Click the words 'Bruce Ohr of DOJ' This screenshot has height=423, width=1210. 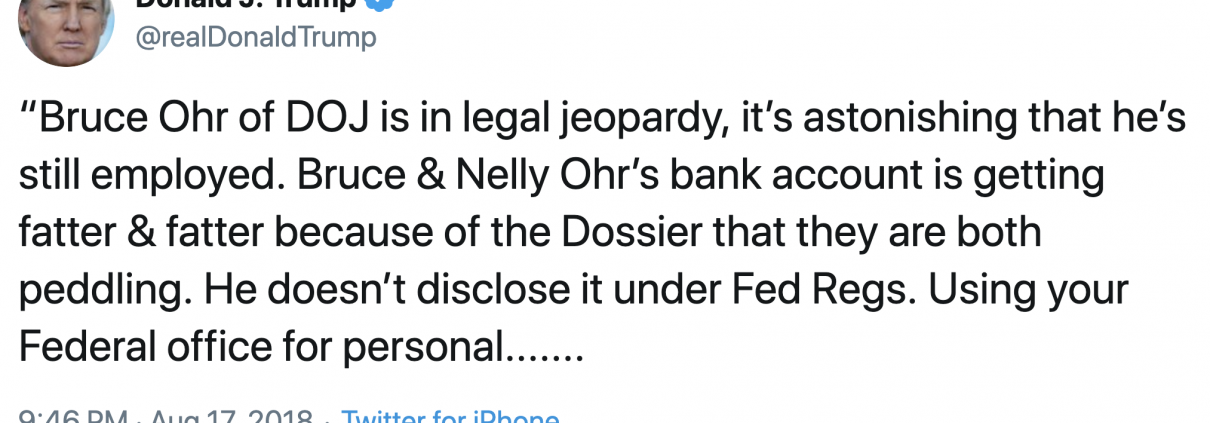190,119
